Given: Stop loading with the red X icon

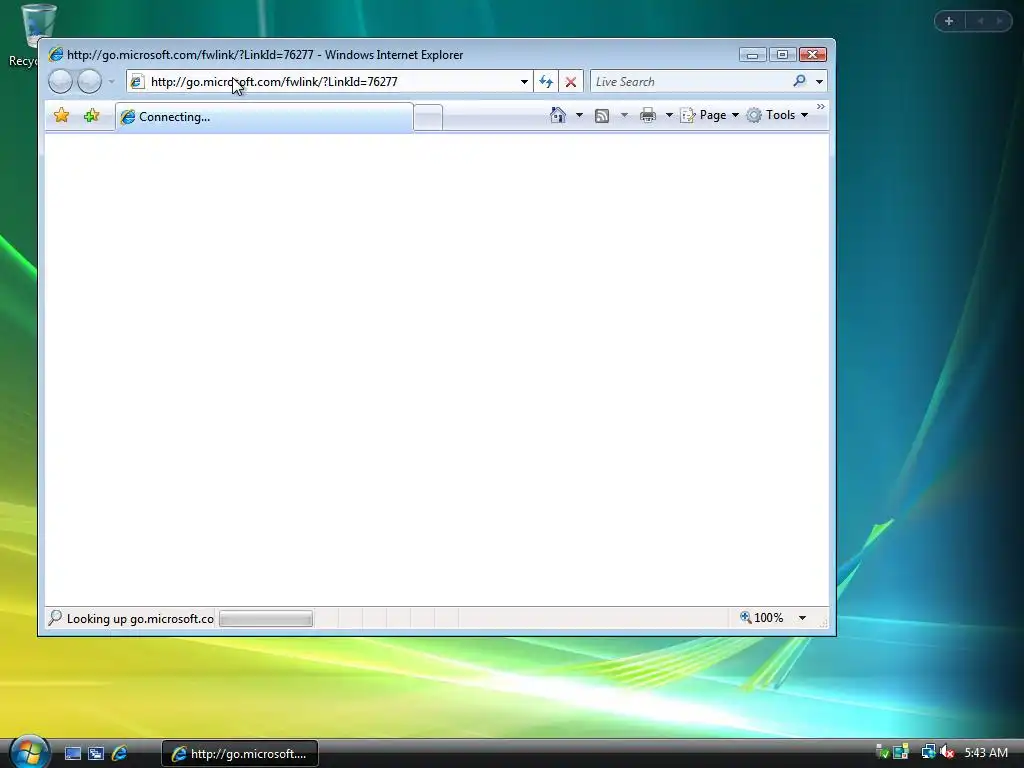Looking at the screenshot, I should (x=571, y=82).
